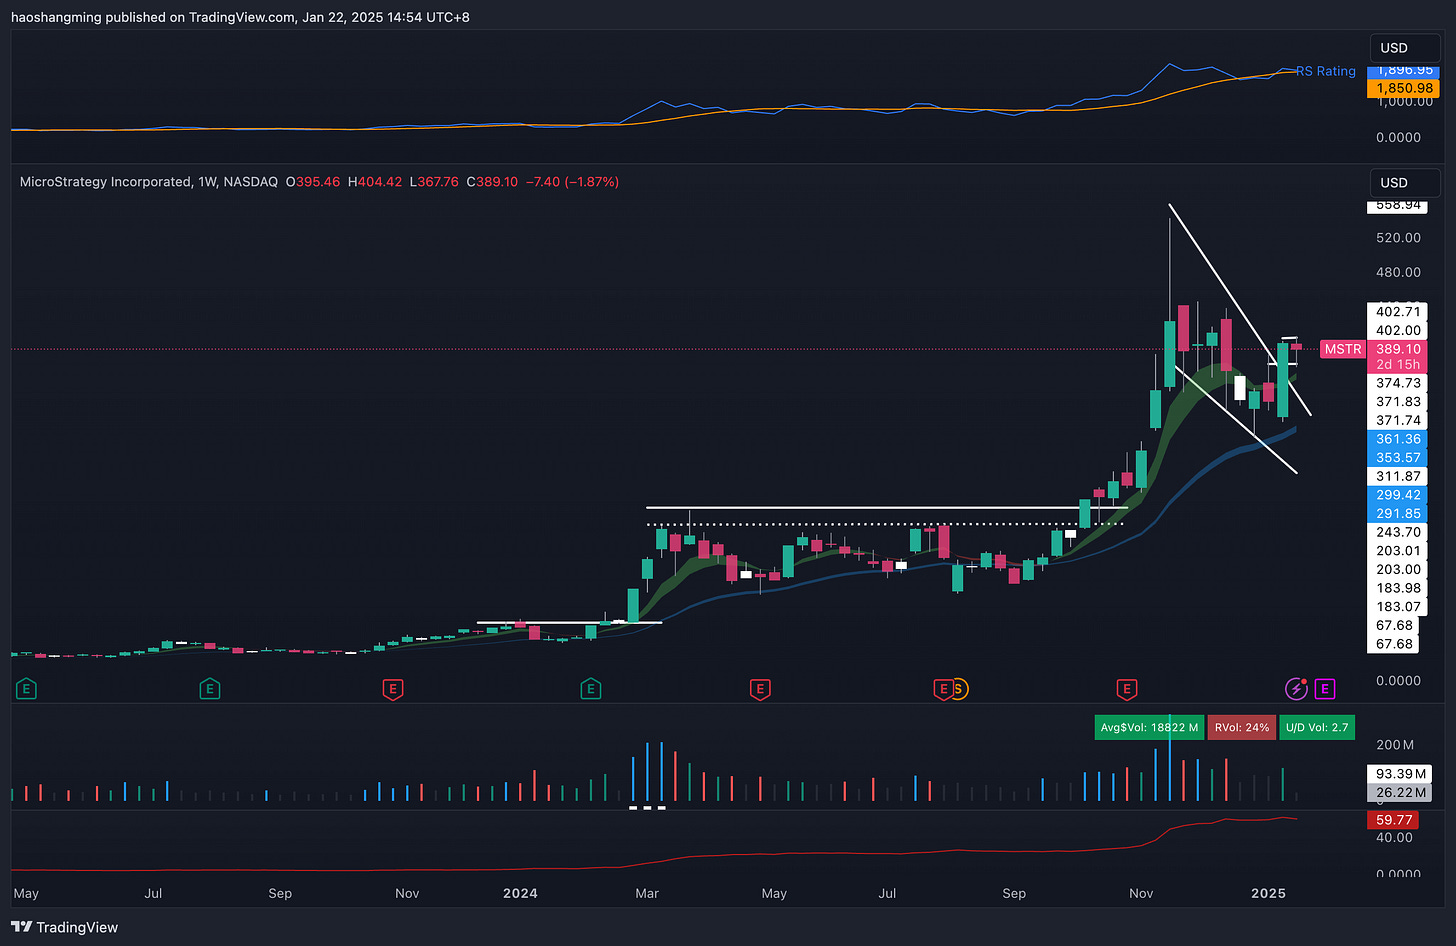Viewport: 1456px width, 946px height.
Task: Click the 374.73 price label
Action: [1398, 383]
